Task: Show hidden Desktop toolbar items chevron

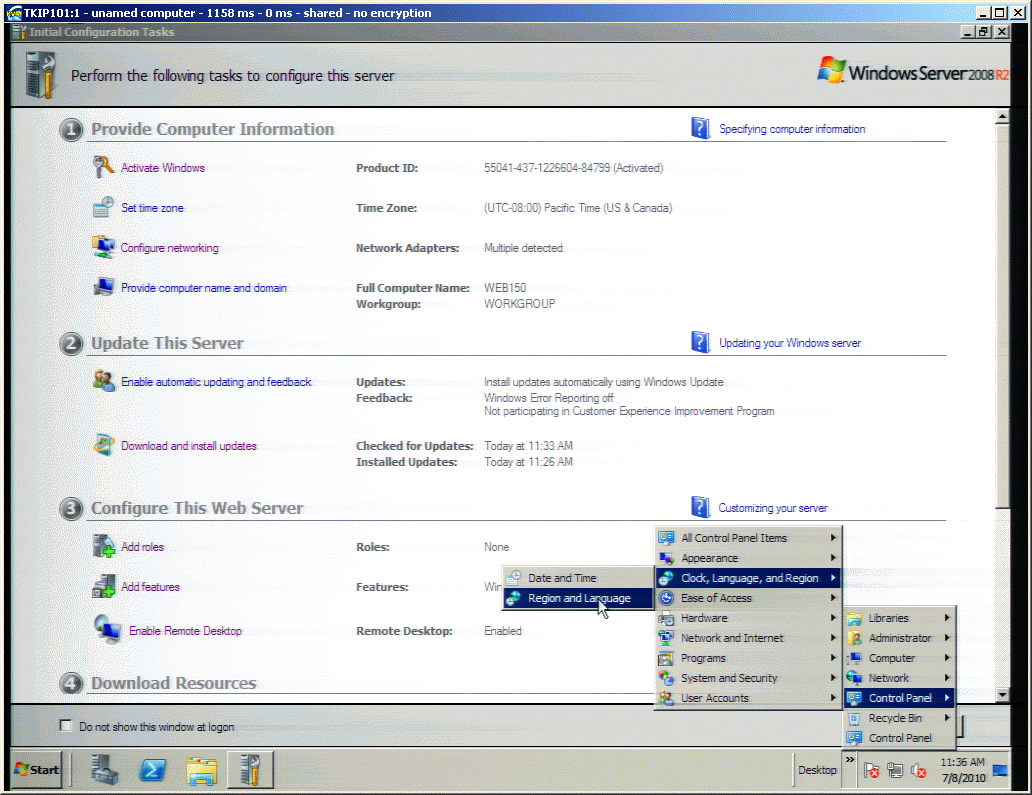Action: coord(850,759)
